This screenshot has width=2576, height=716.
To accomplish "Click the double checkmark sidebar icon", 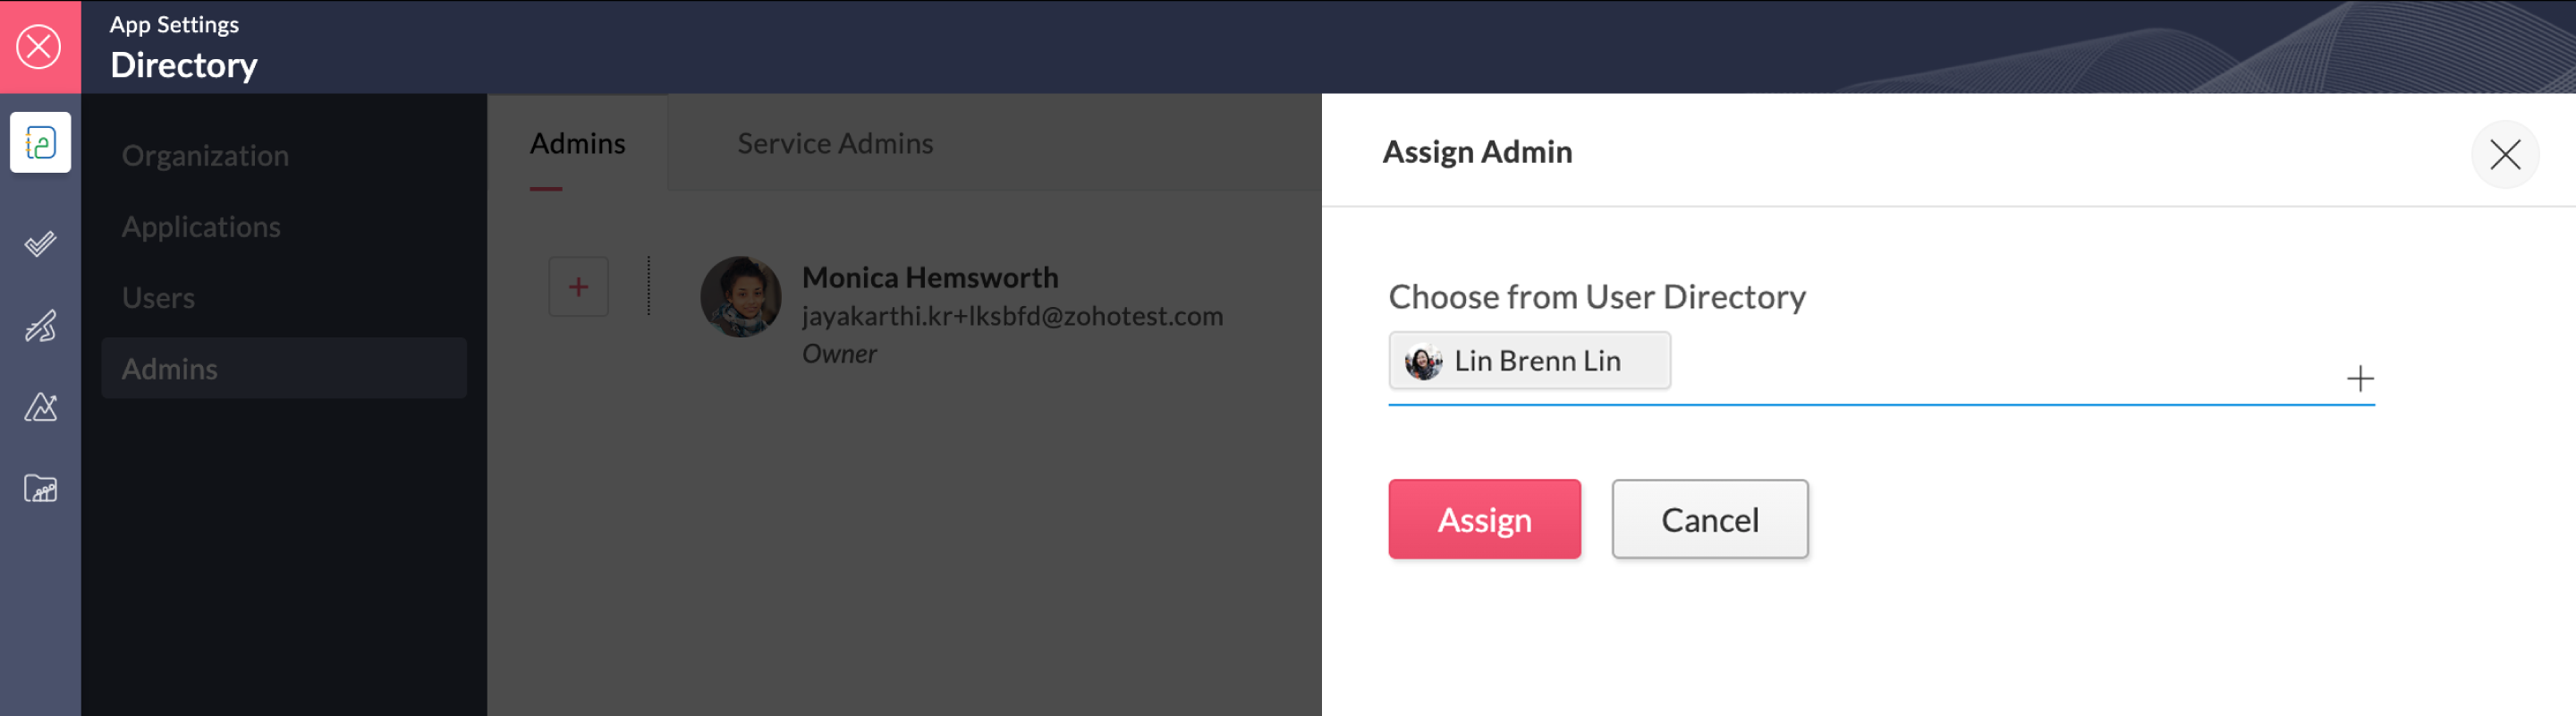I will click(x=40, y=244).
